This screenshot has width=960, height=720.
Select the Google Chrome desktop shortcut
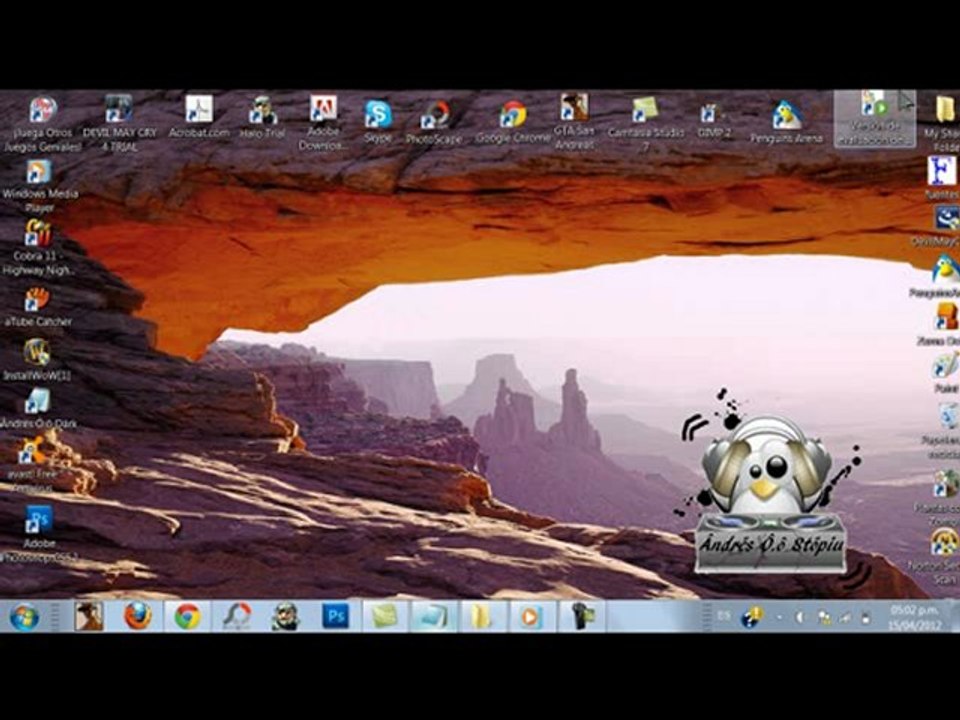tap(513, 122)
